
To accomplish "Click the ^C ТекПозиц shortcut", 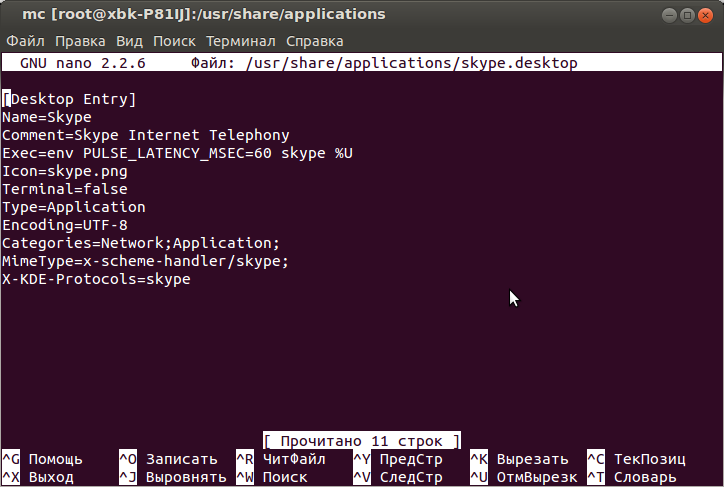I will 637,459.
